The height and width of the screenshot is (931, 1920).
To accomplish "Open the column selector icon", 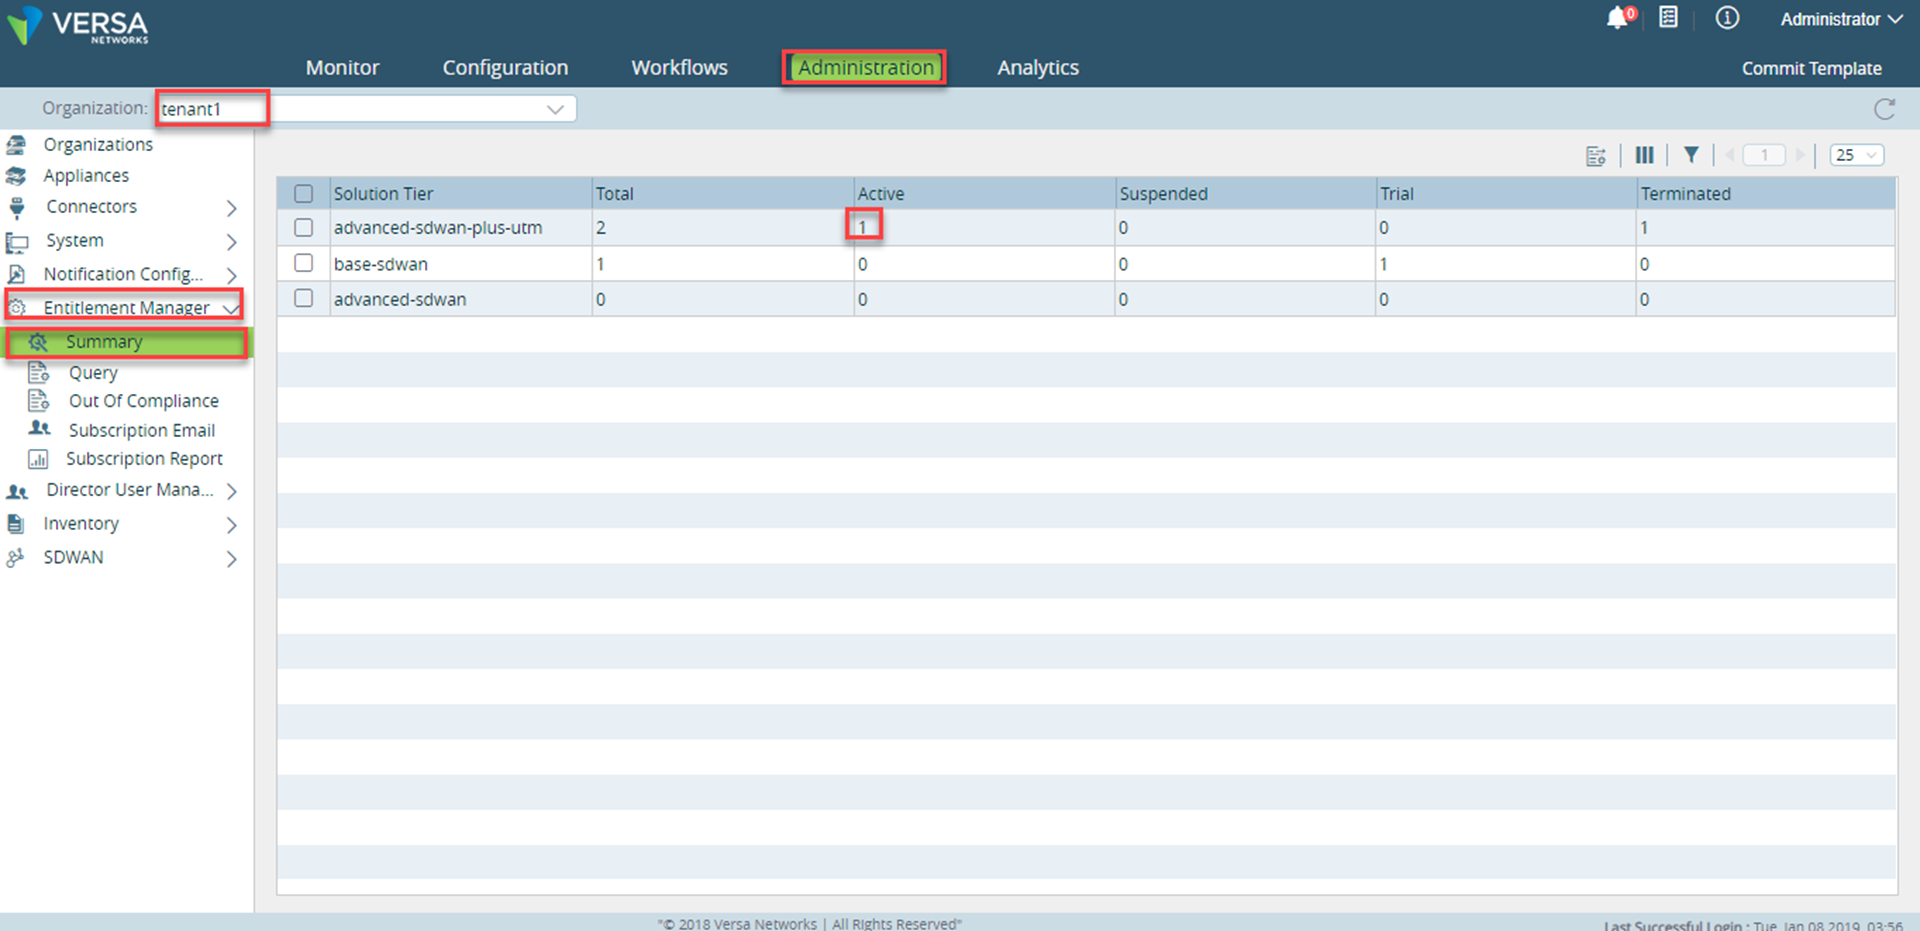I will [1644, 155].
